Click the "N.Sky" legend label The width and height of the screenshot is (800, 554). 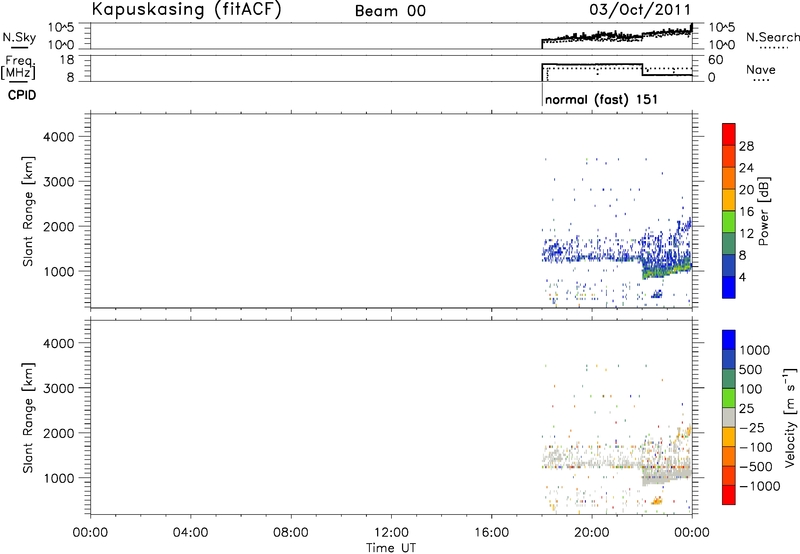(x=19, y=37)
